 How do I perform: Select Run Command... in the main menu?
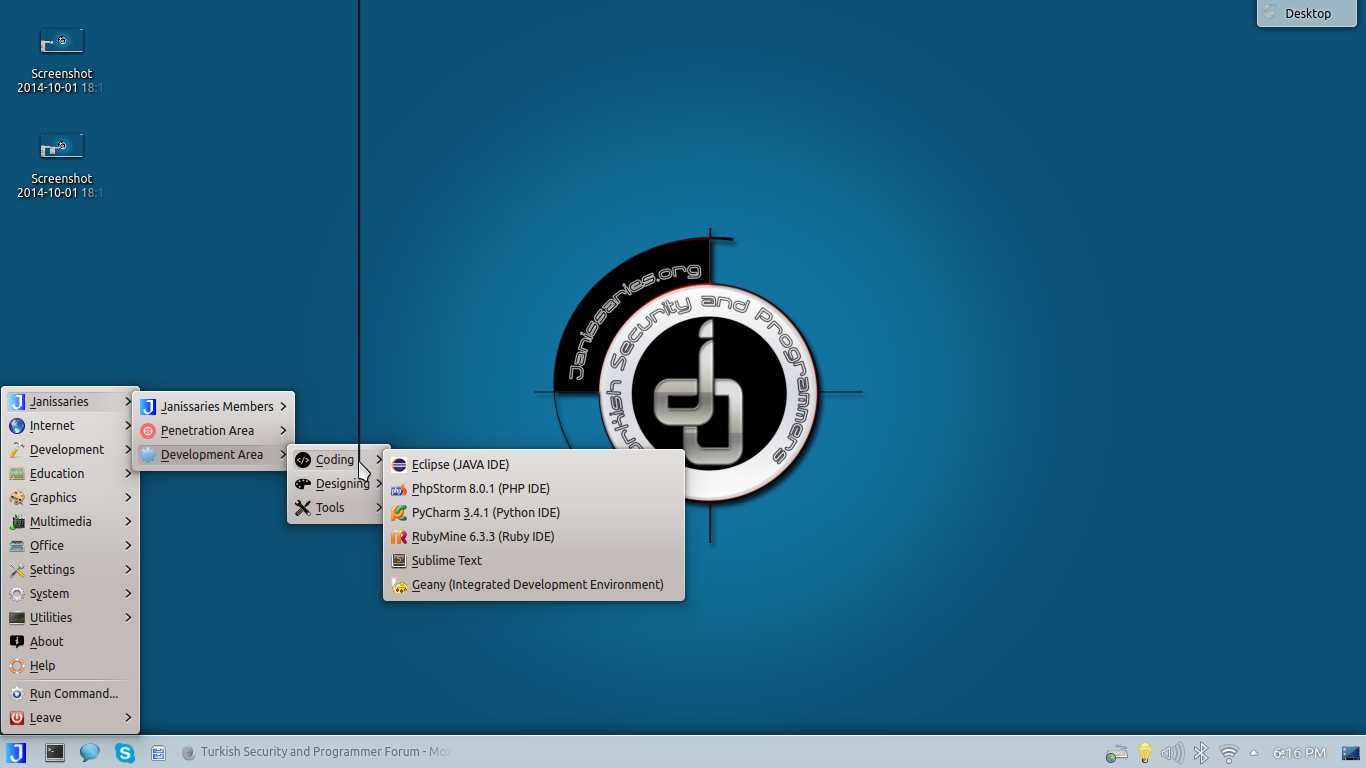click(x=71, y=694)
